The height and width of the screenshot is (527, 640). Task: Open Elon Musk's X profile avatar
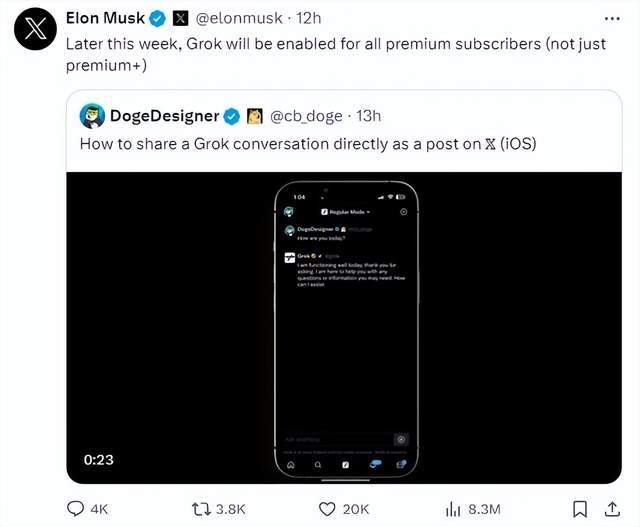point(35,29)
